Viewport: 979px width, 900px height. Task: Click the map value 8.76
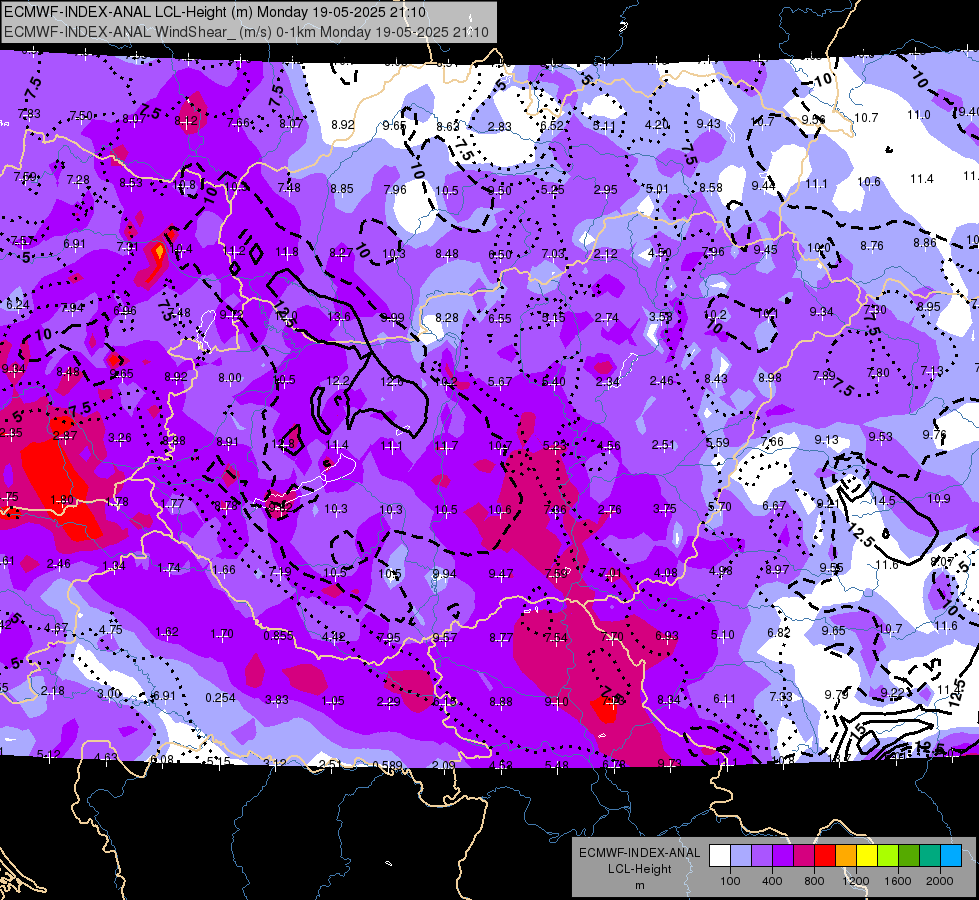pyautogui.click(x=872, y=246)
